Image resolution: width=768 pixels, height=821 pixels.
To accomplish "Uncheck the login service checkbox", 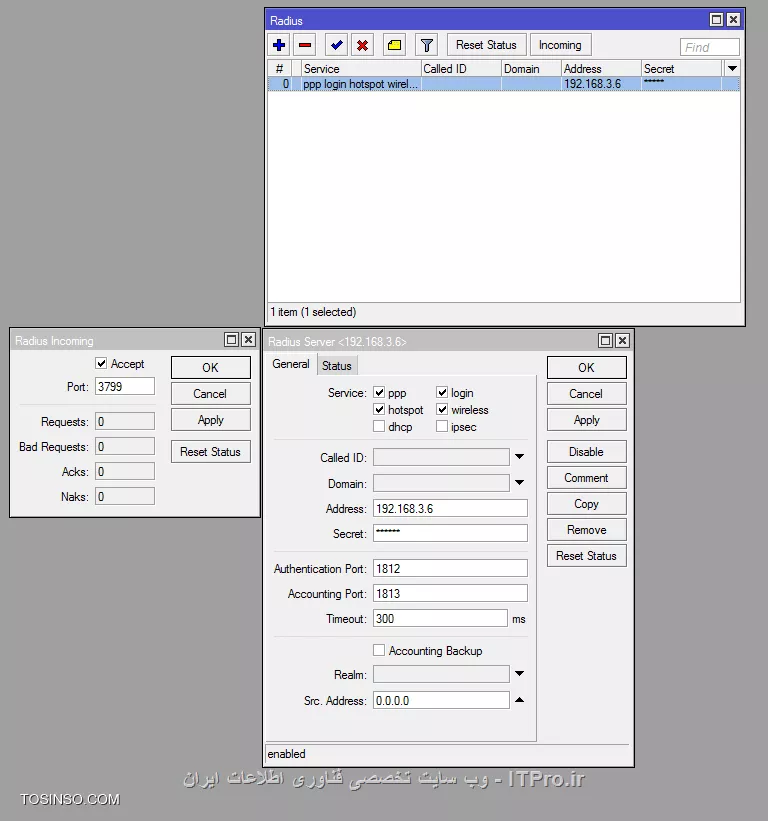I will pyautogui.click(x=442, y=392).
